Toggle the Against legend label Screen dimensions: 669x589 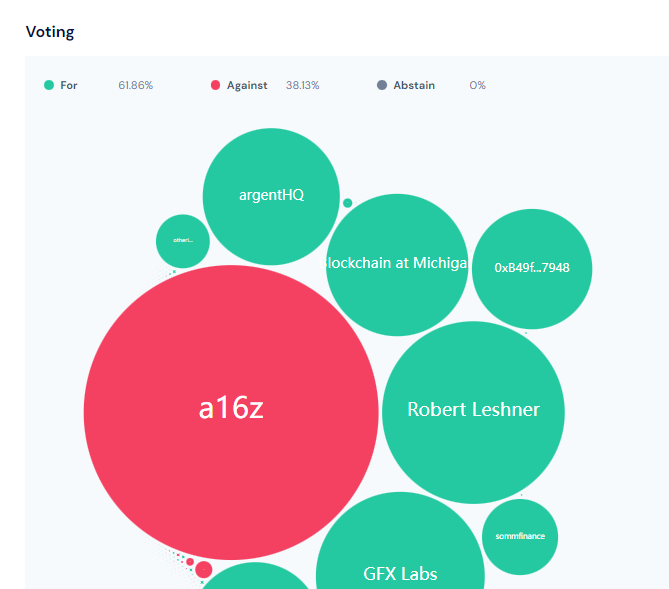pos(247,86)
